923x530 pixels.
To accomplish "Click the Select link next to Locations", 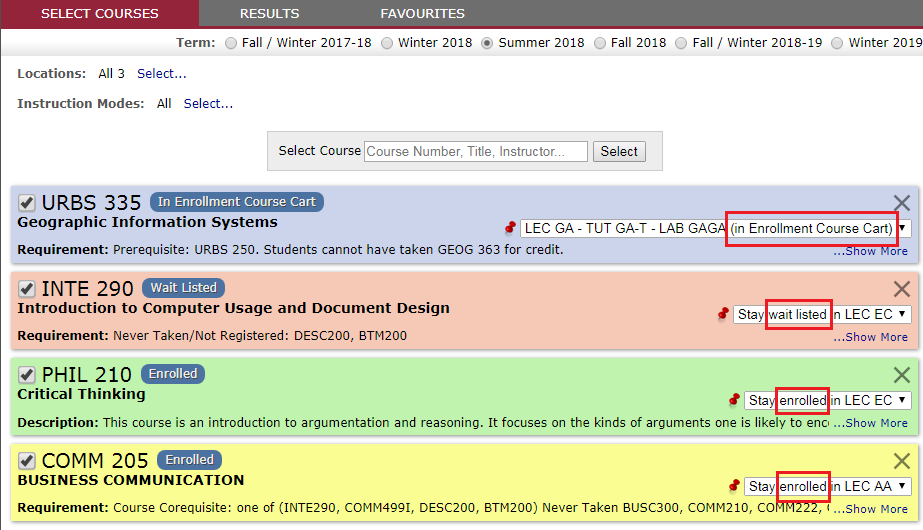I will 161,74.
